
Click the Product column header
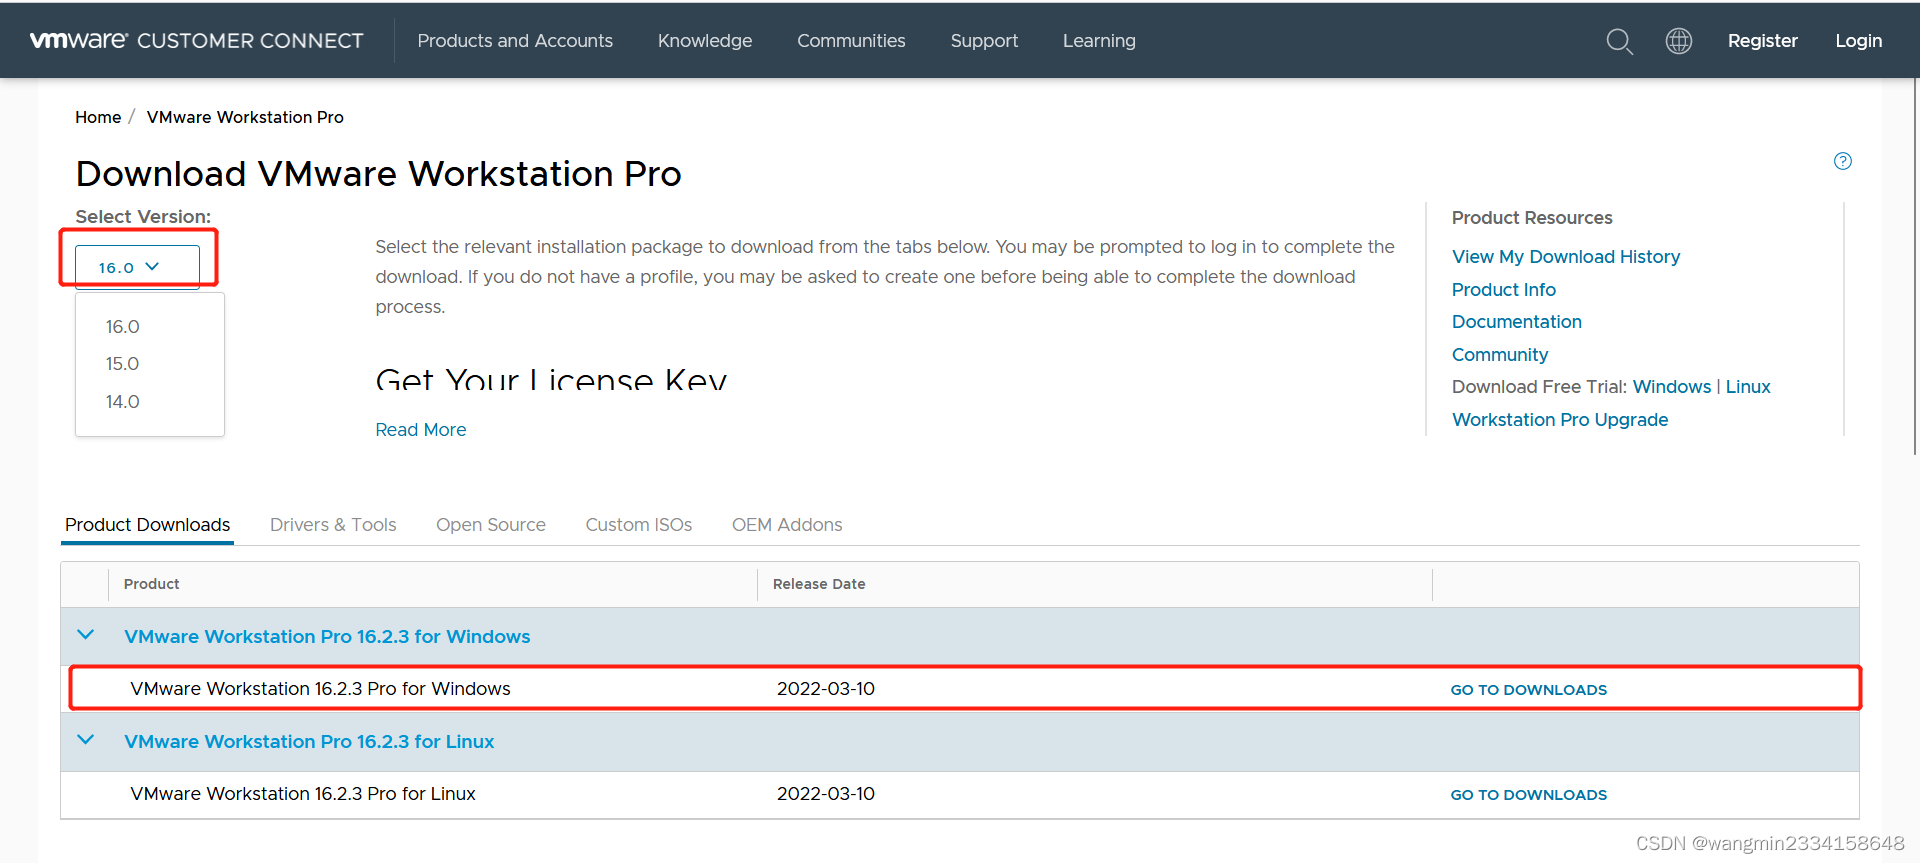152,584
